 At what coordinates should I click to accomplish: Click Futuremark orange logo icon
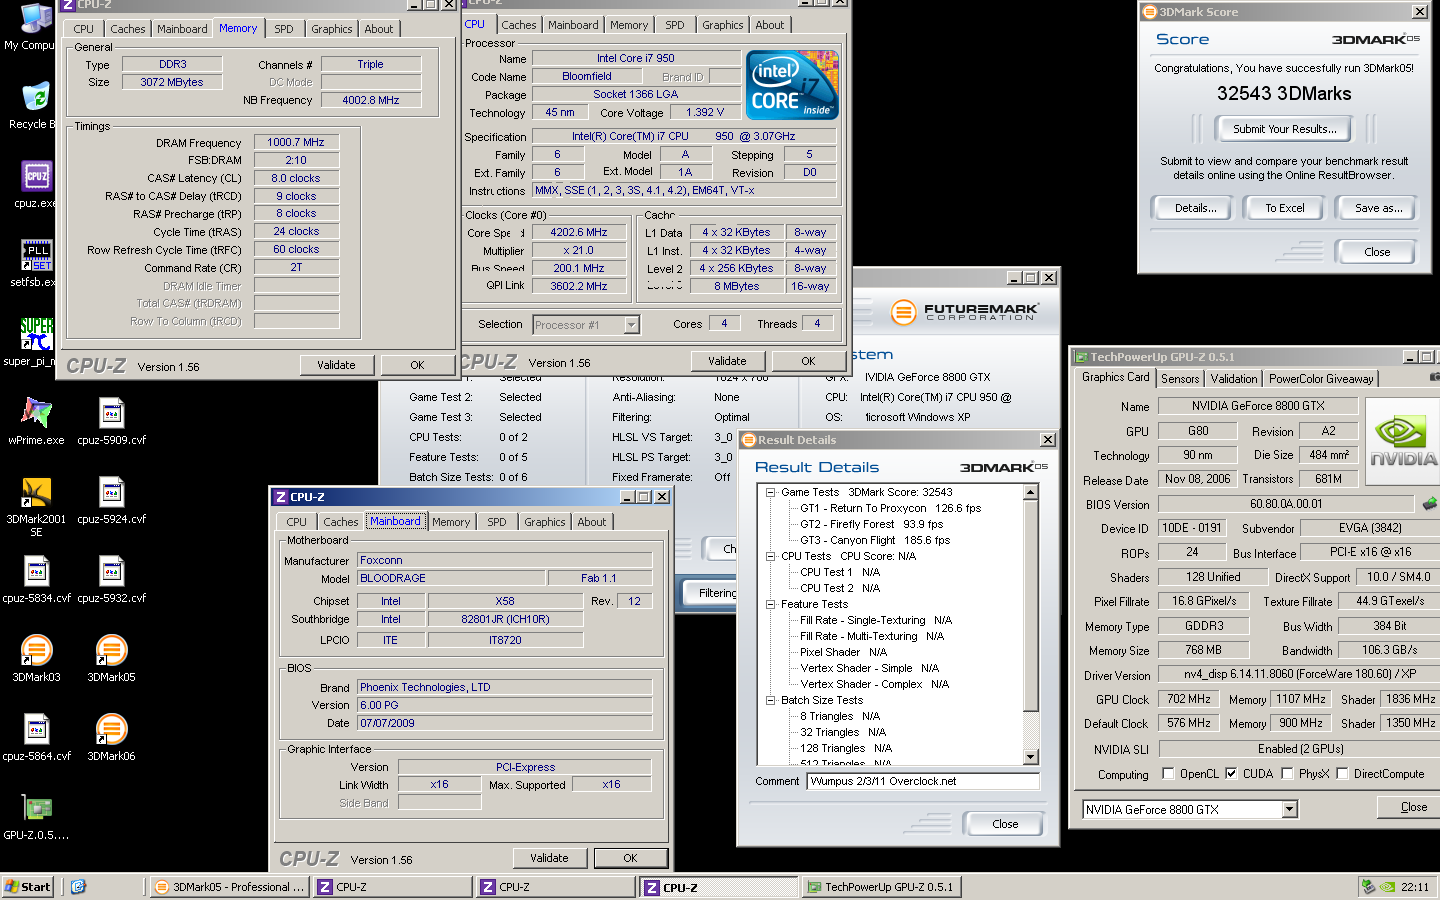point(903,312)
